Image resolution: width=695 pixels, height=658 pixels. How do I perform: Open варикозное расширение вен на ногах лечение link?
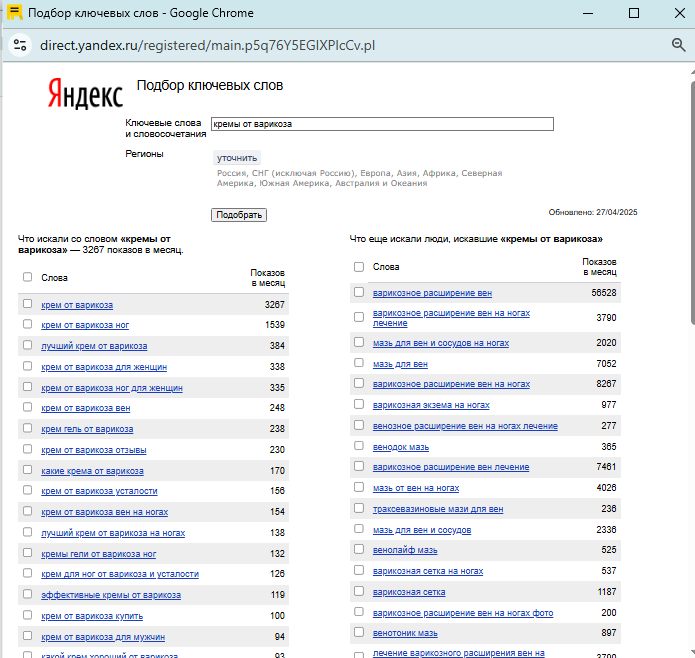451,318
